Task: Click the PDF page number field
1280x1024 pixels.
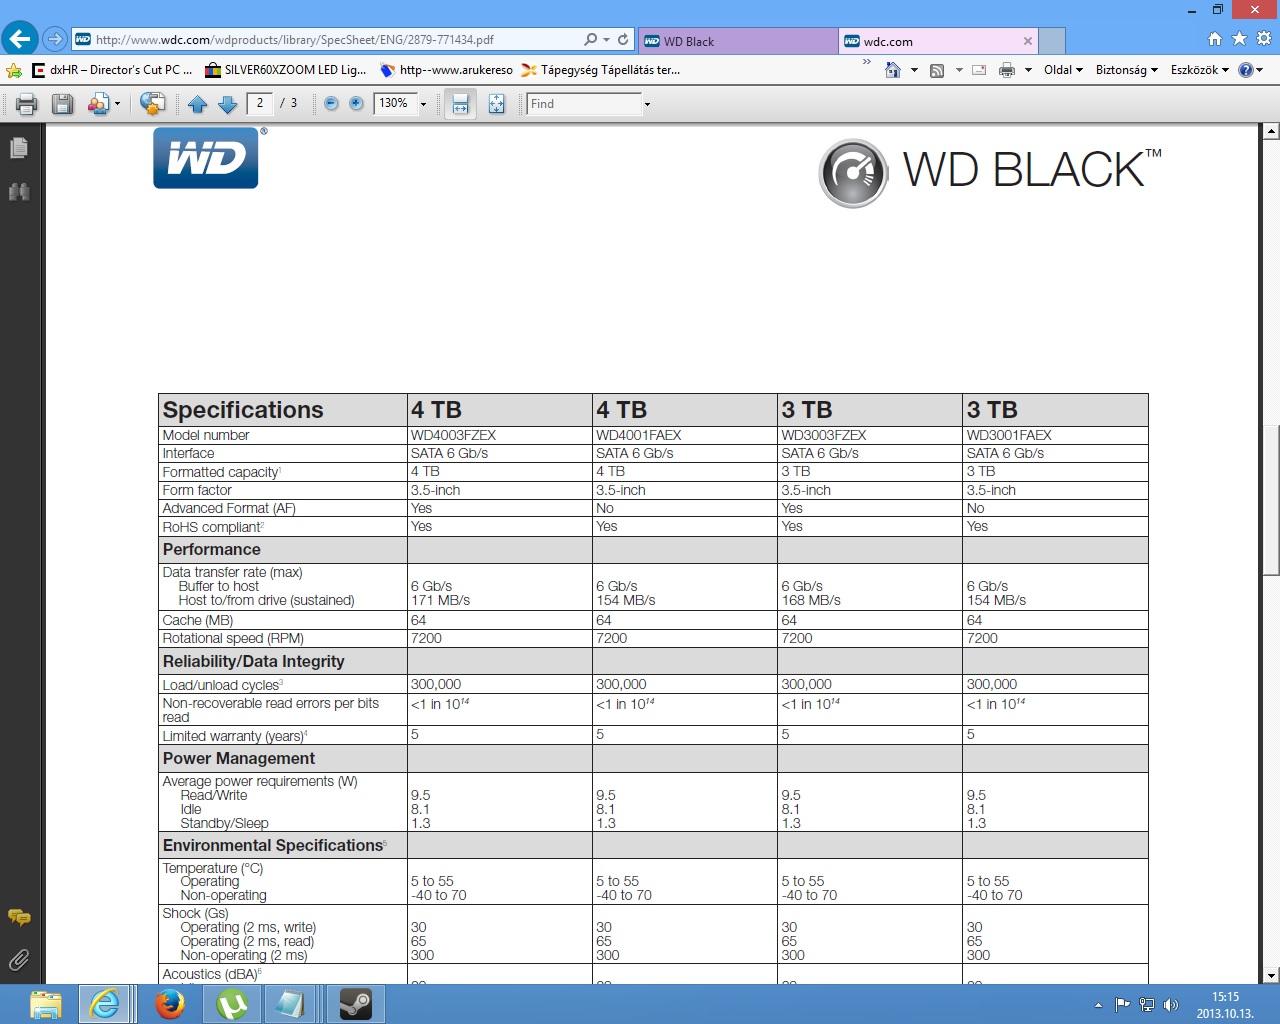Action: point(260,103)
